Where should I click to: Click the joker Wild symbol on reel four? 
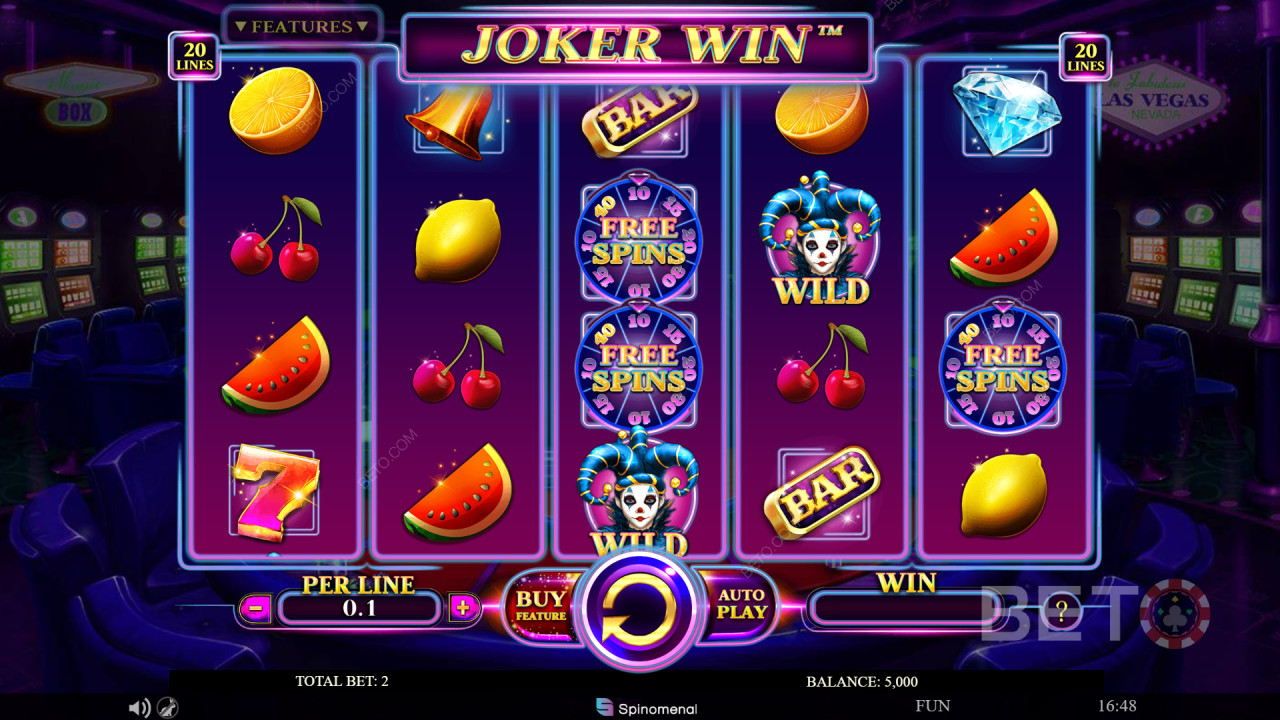(821, 238)
